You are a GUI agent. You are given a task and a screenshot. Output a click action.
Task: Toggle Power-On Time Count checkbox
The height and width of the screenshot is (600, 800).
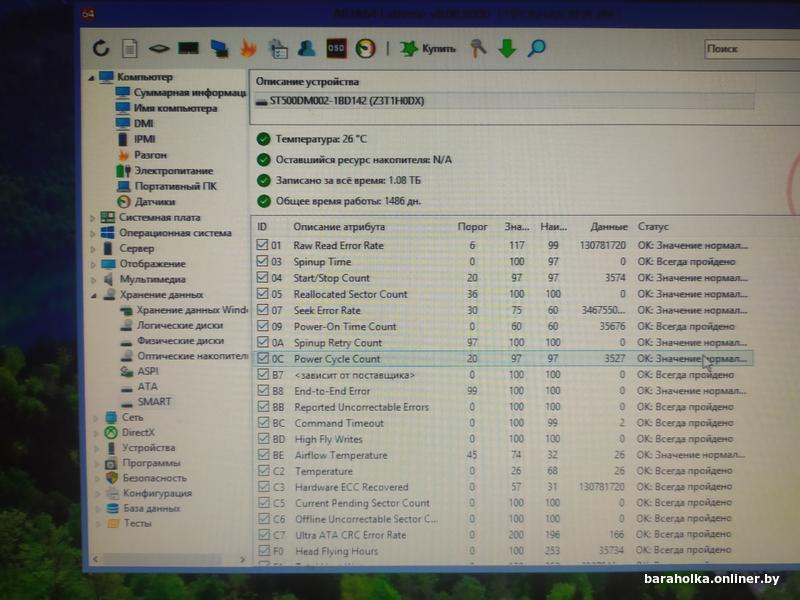click(x=263, y=326)
